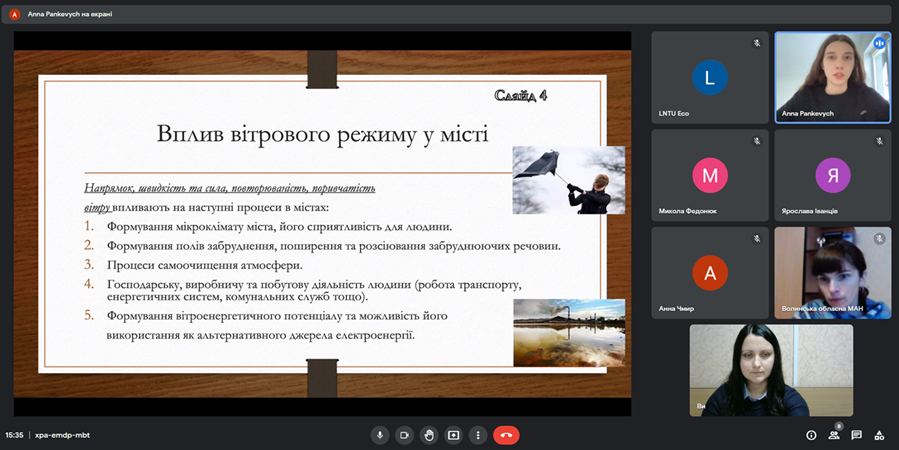Click Анна Чмир's orange A avatar
Viewport: 899px width, 450px height.
tap(710, 273)
